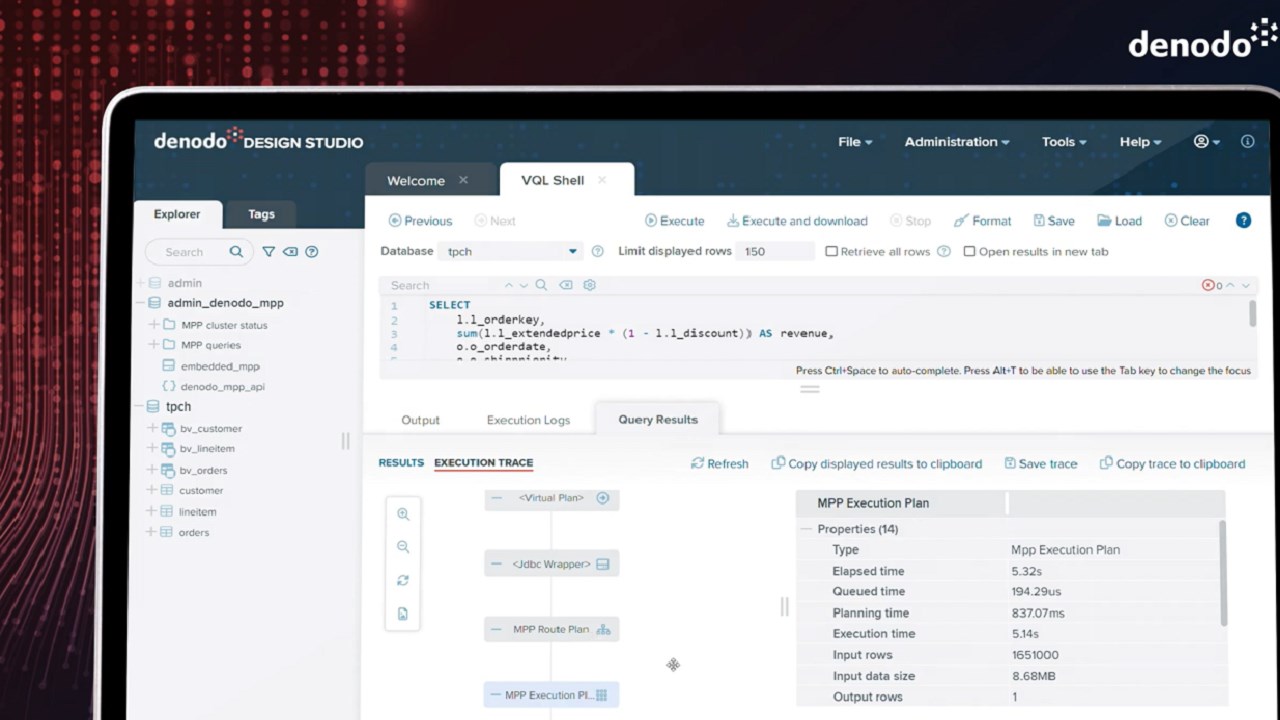Select the embedded_mpp item in Explorer

point(220,366)
